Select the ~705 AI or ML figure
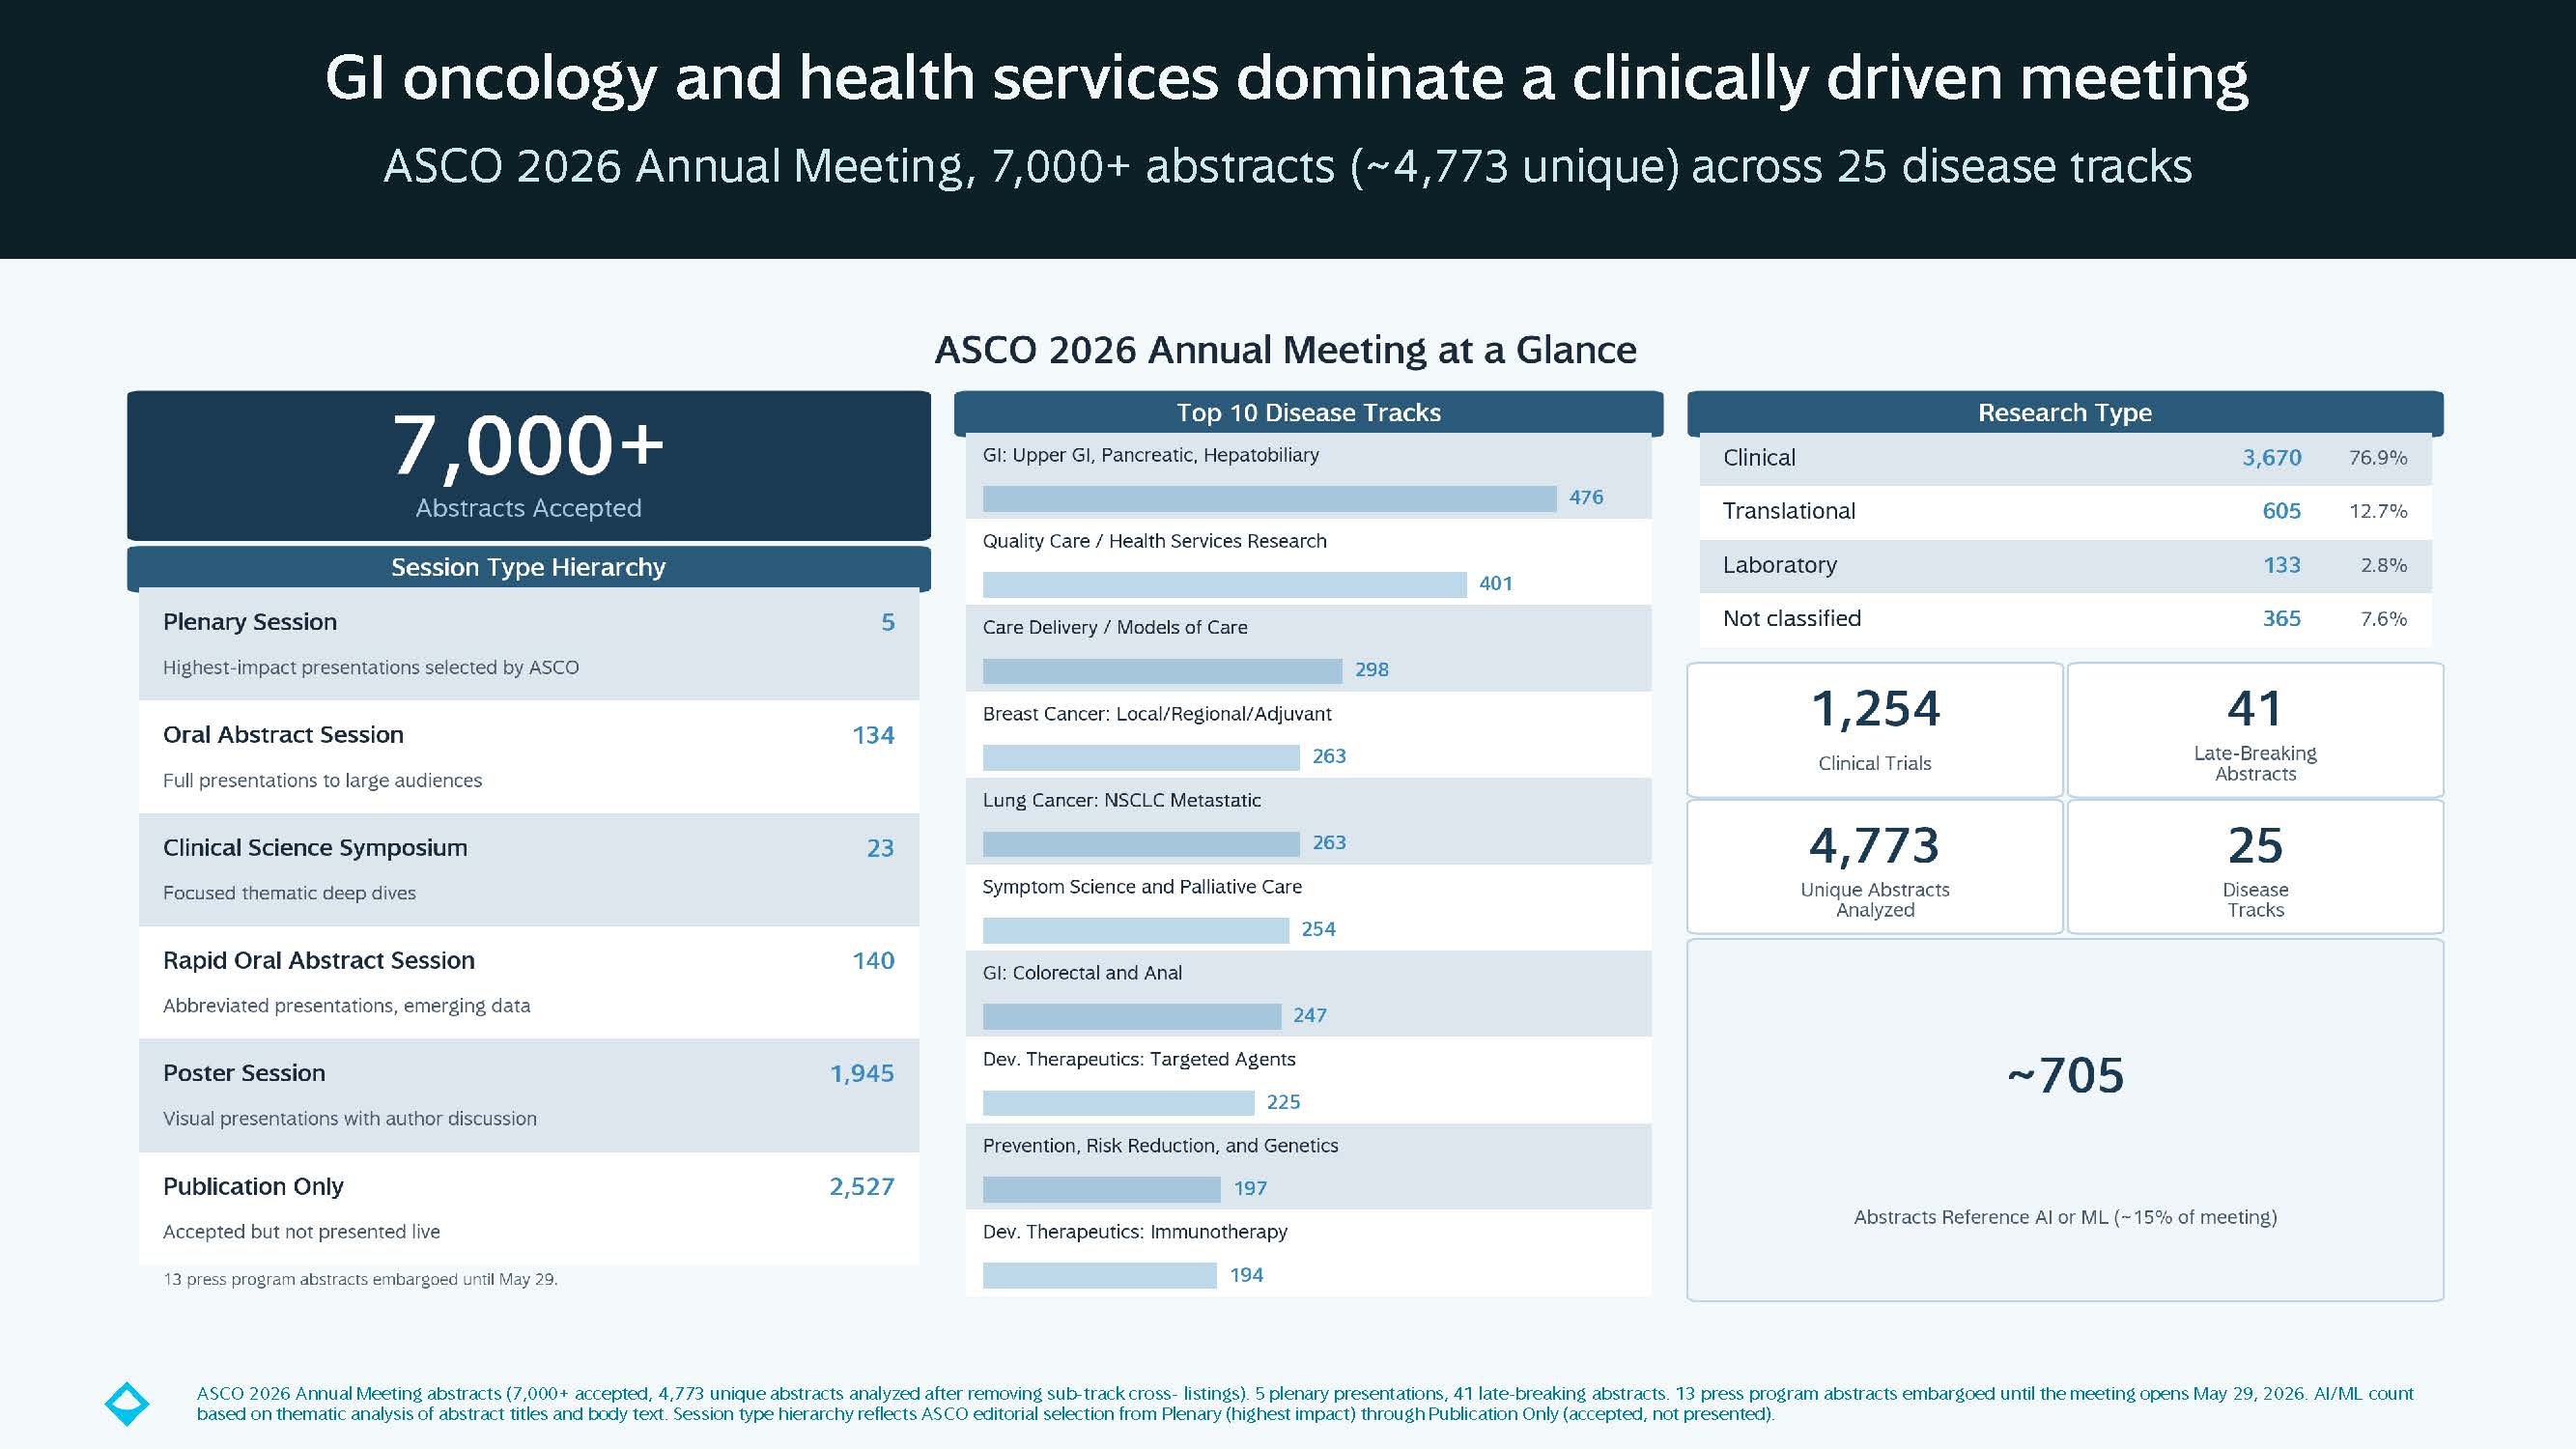The width and height of the screenshot is (2576, 1449). tap(2065, 1076)
